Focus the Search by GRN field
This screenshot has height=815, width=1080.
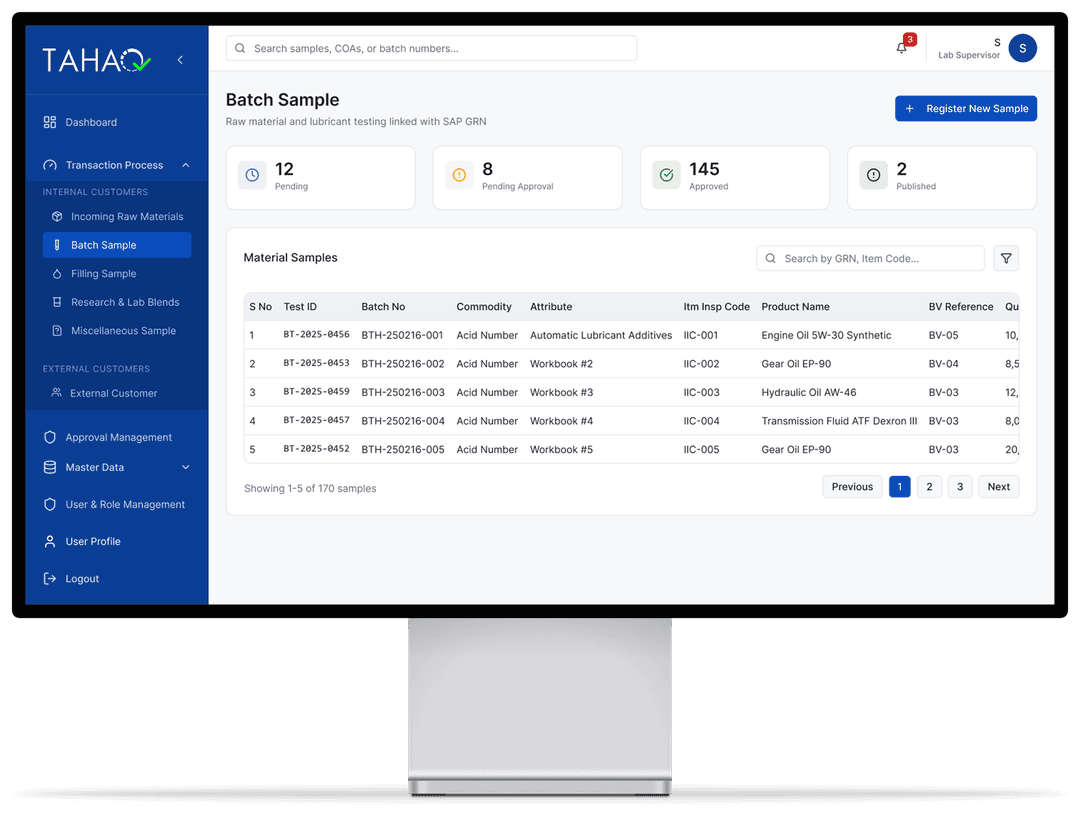coord(871,258)
